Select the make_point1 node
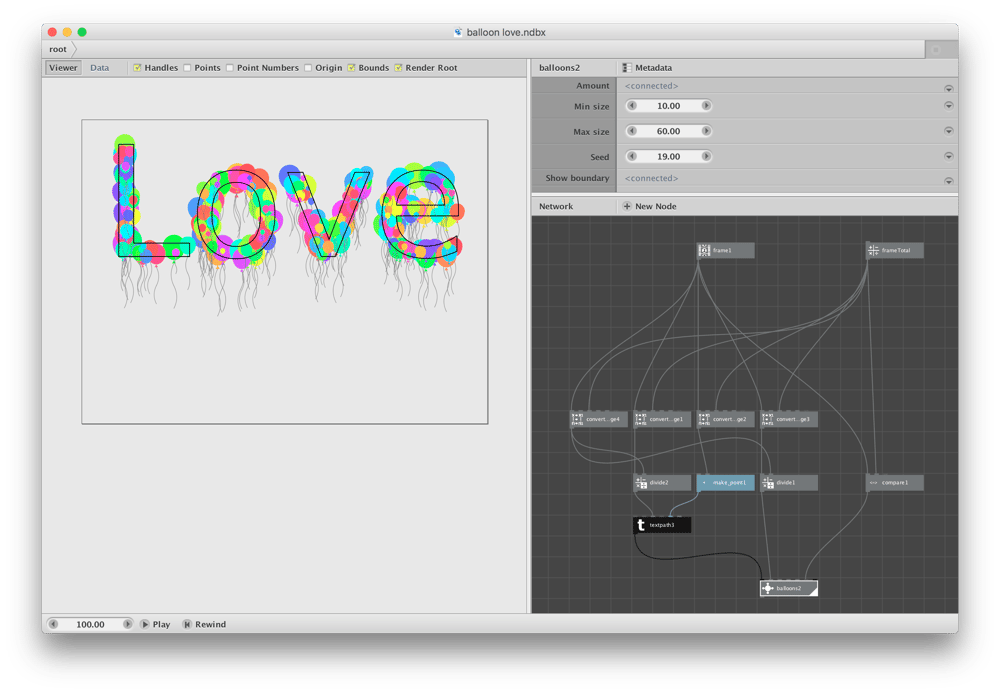The height and width of the screenshot is (693, 1000). (x=726, y=483)
